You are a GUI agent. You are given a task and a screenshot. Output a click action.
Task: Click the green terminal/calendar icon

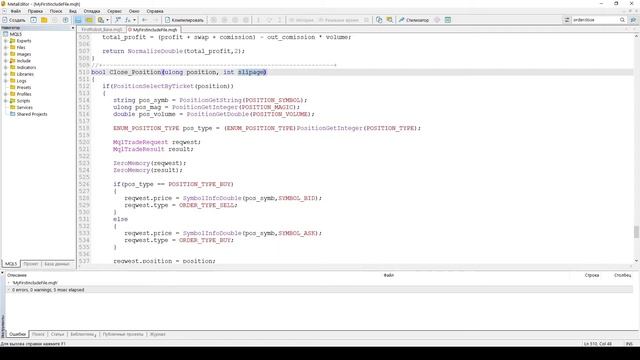tap(448, 20)
